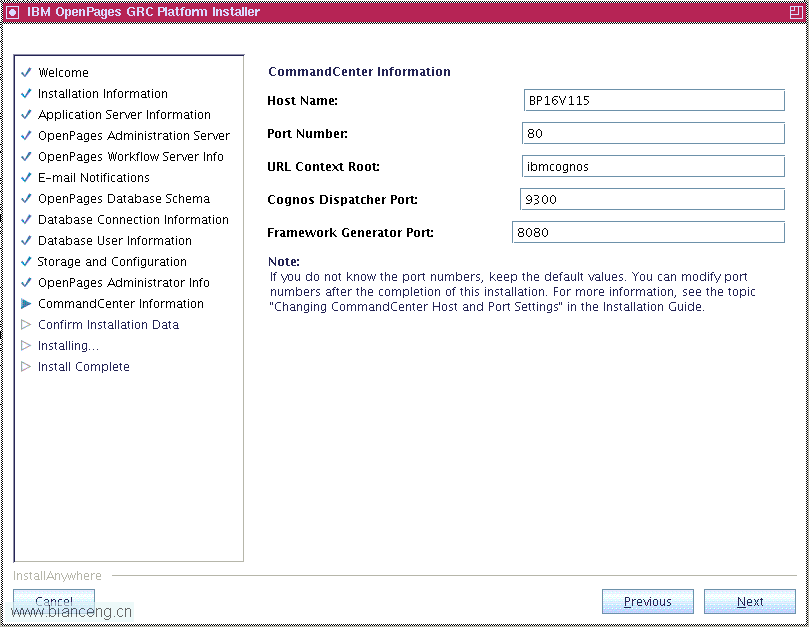The image size is (809, 627).
Task: Click the window icon in title bar
Action: (x=12, y=12)
